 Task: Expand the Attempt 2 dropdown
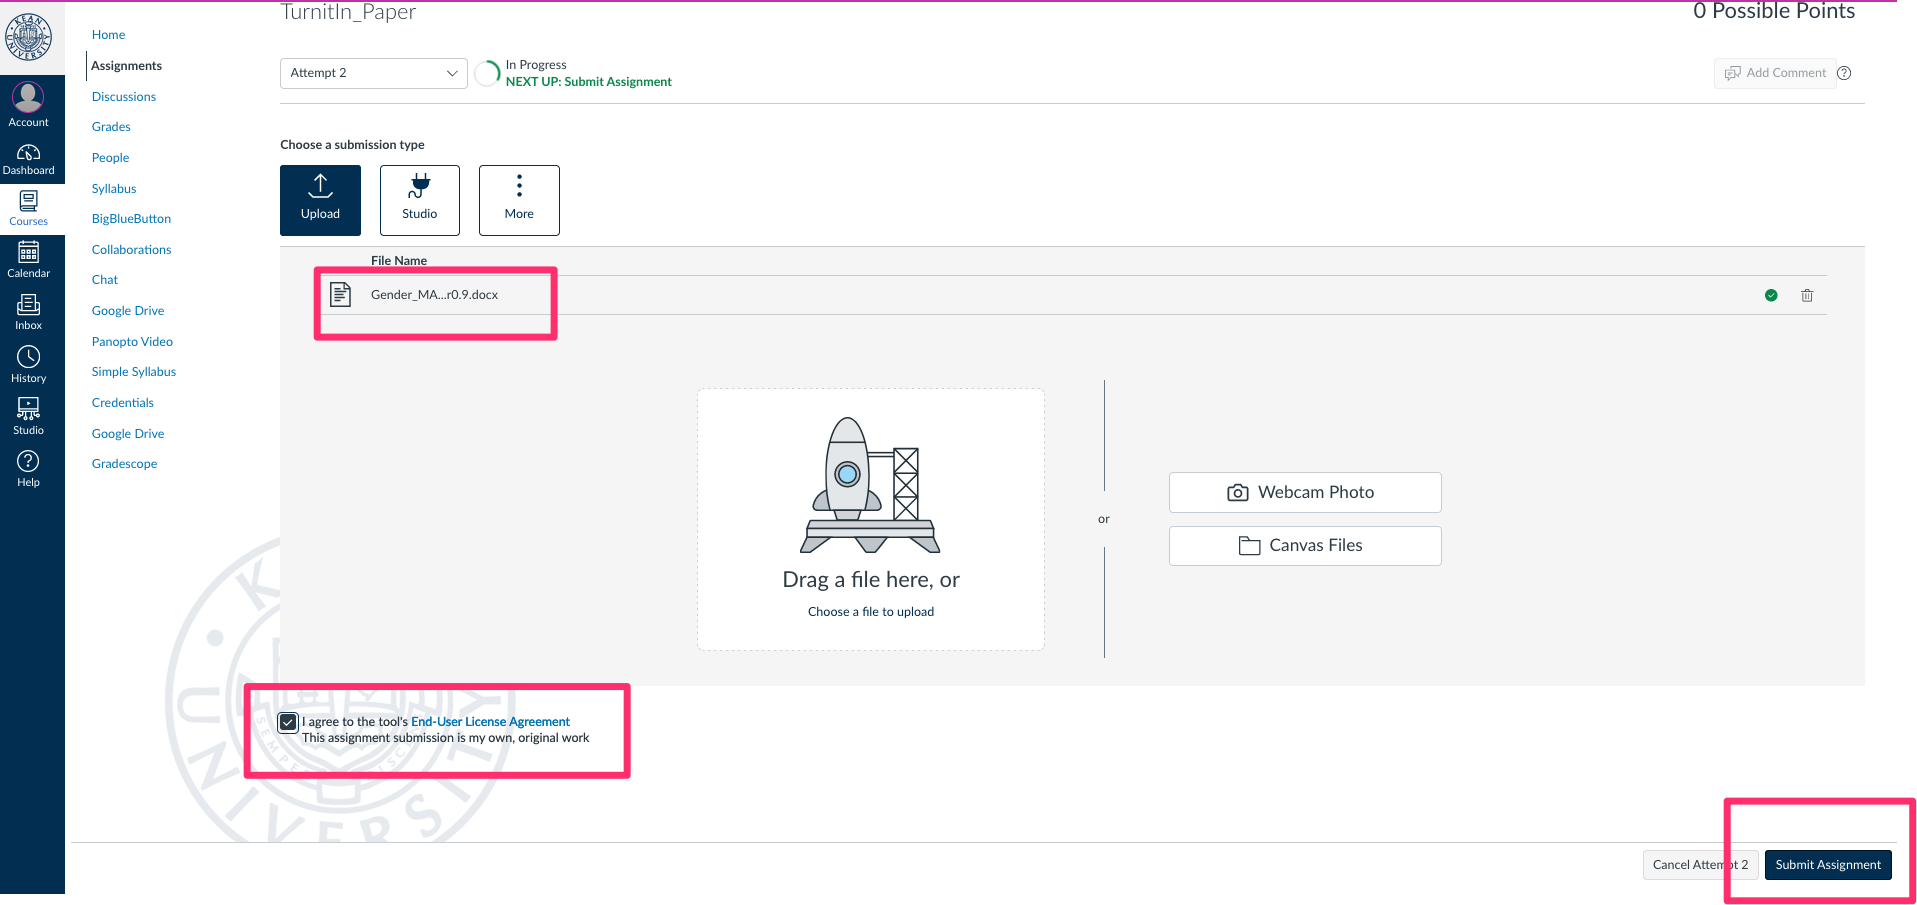coord(374,73)
